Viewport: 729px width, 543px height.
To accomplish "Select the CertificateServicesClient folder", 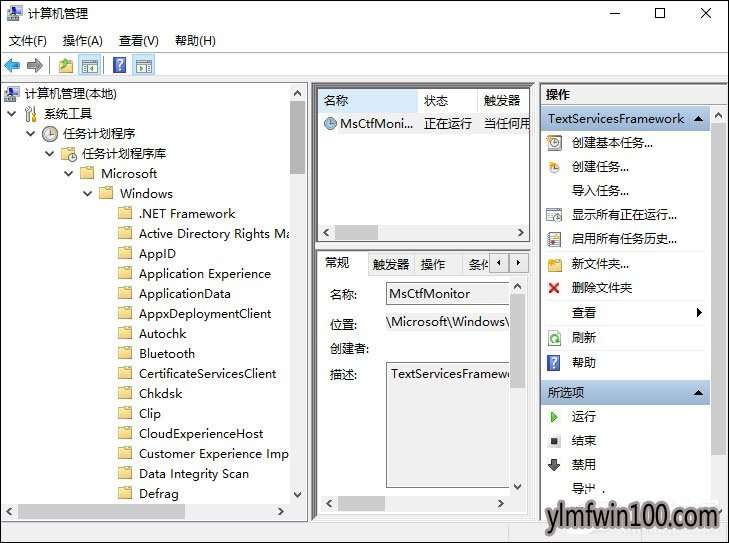I will 207,373.
